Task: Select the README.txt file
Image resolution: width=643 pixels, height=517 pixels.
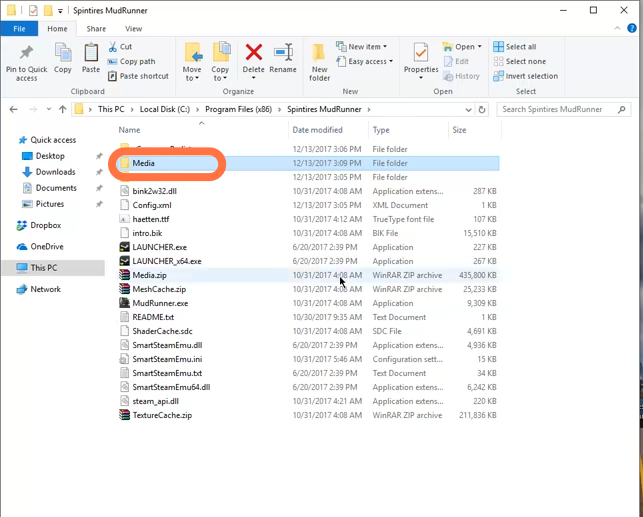Action: pyautogui.click(x=308, y=317)
